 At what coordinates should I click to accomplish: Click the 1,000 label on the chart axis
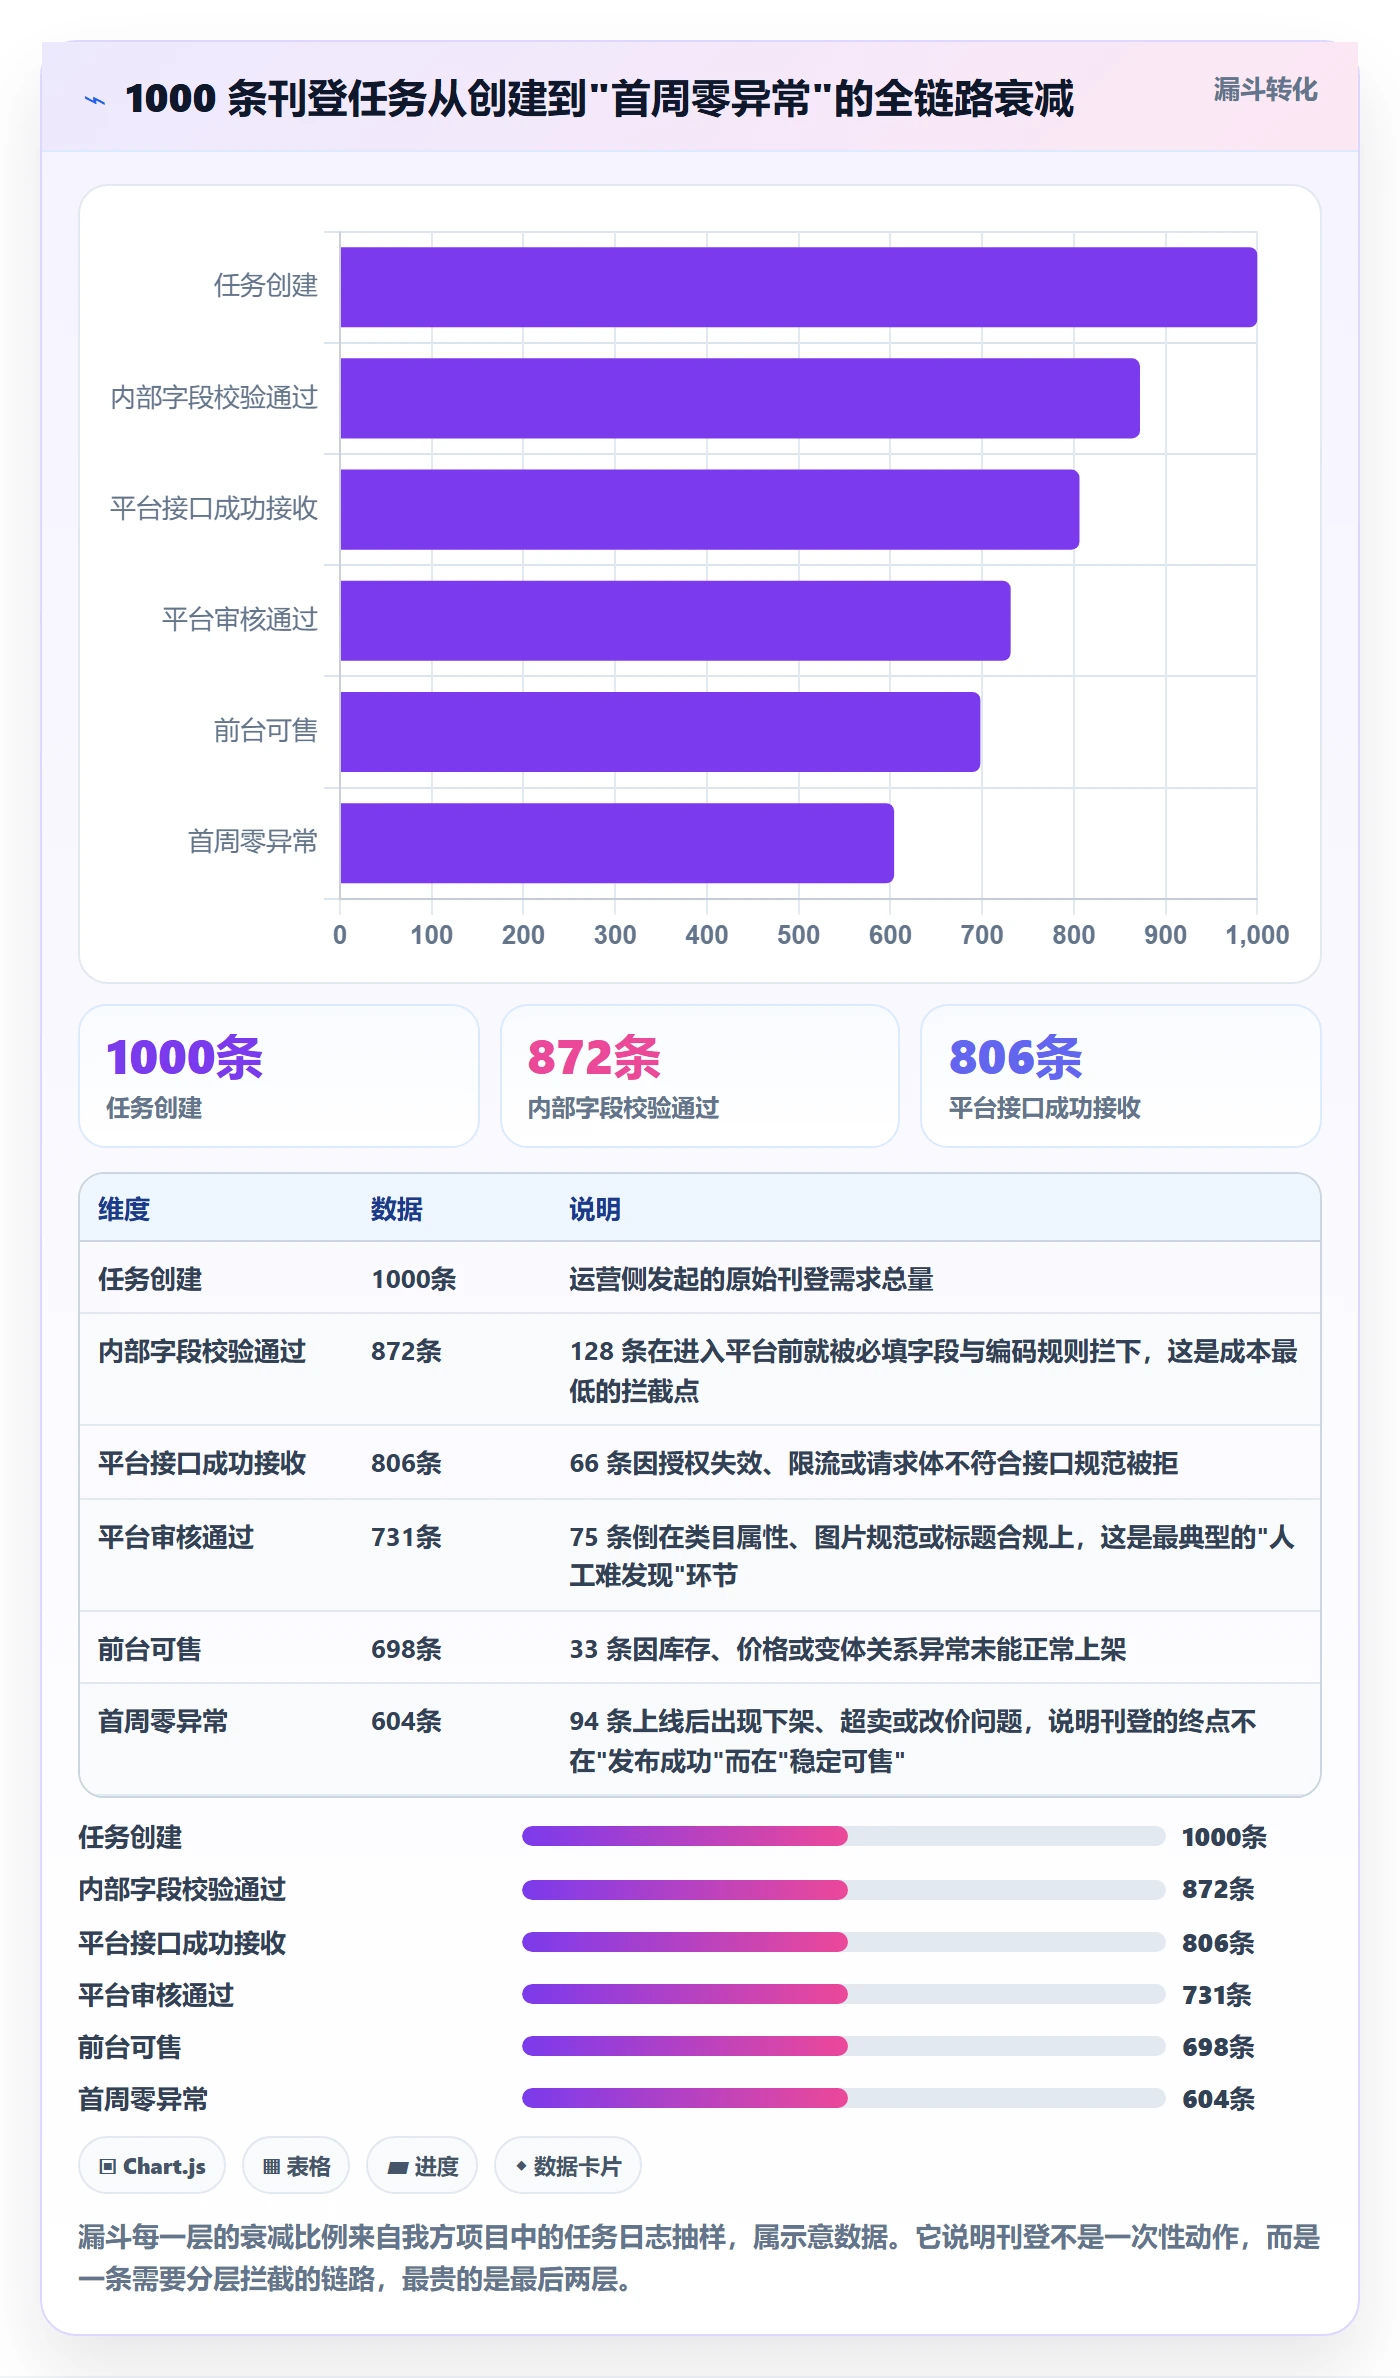tap(1257, 935)
